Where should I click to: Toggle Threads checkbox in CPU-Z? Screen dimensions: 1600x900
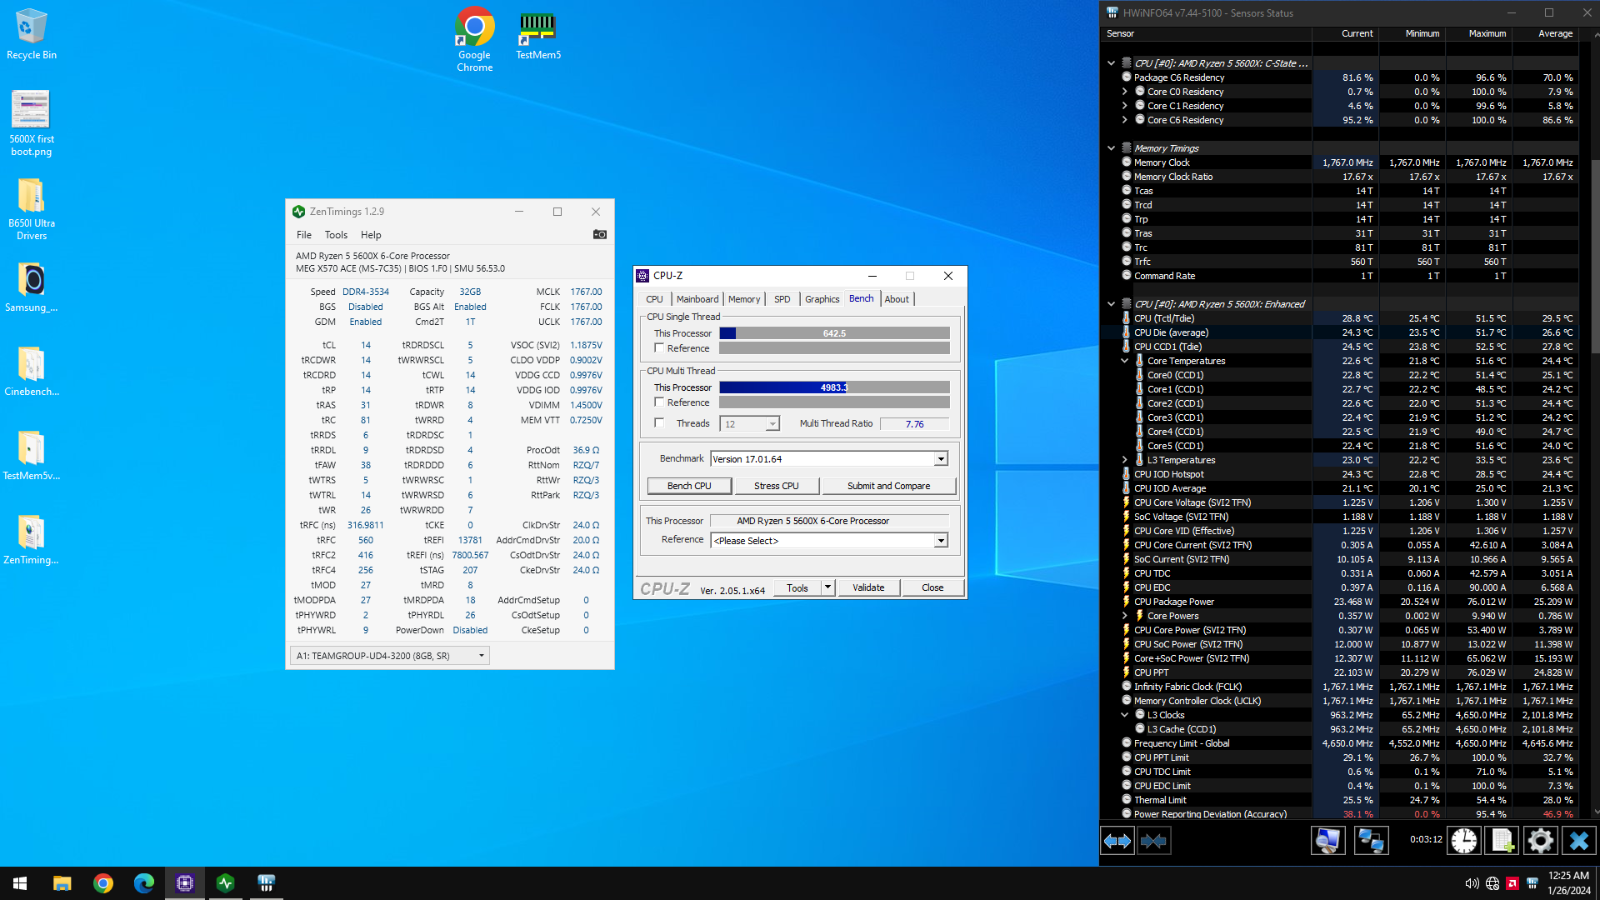coord(659,423)
